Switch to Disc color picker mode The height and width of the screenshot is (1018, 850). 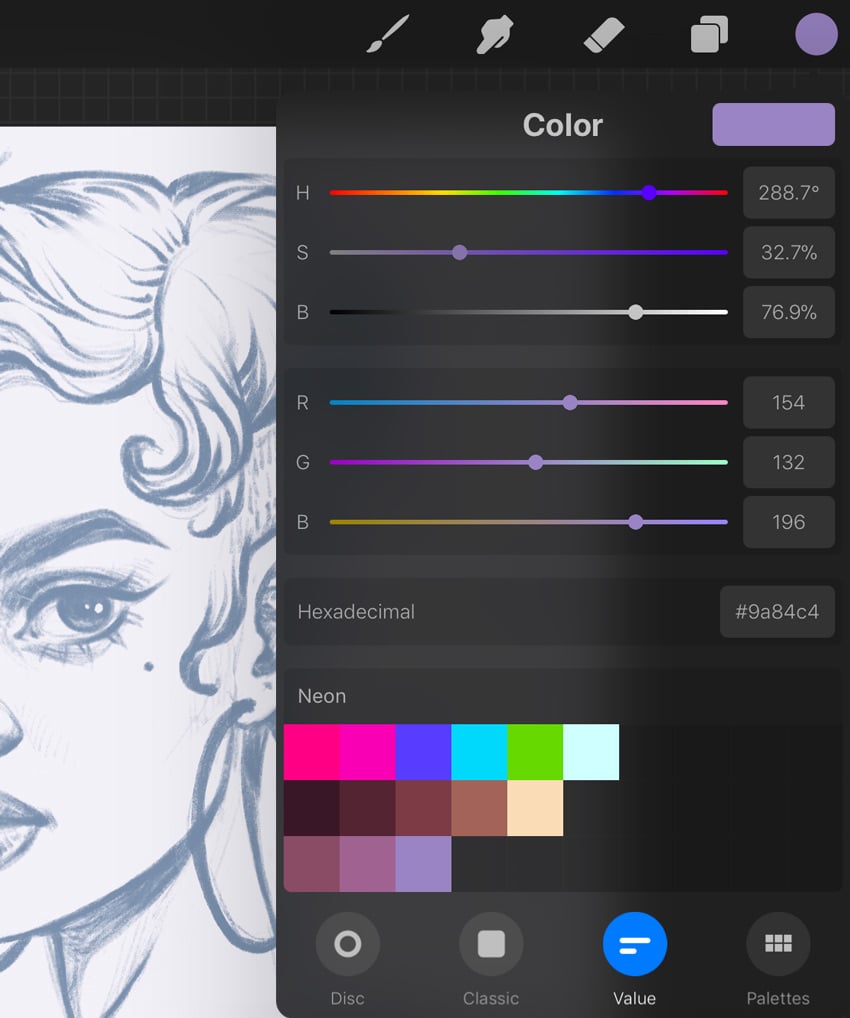347,943
